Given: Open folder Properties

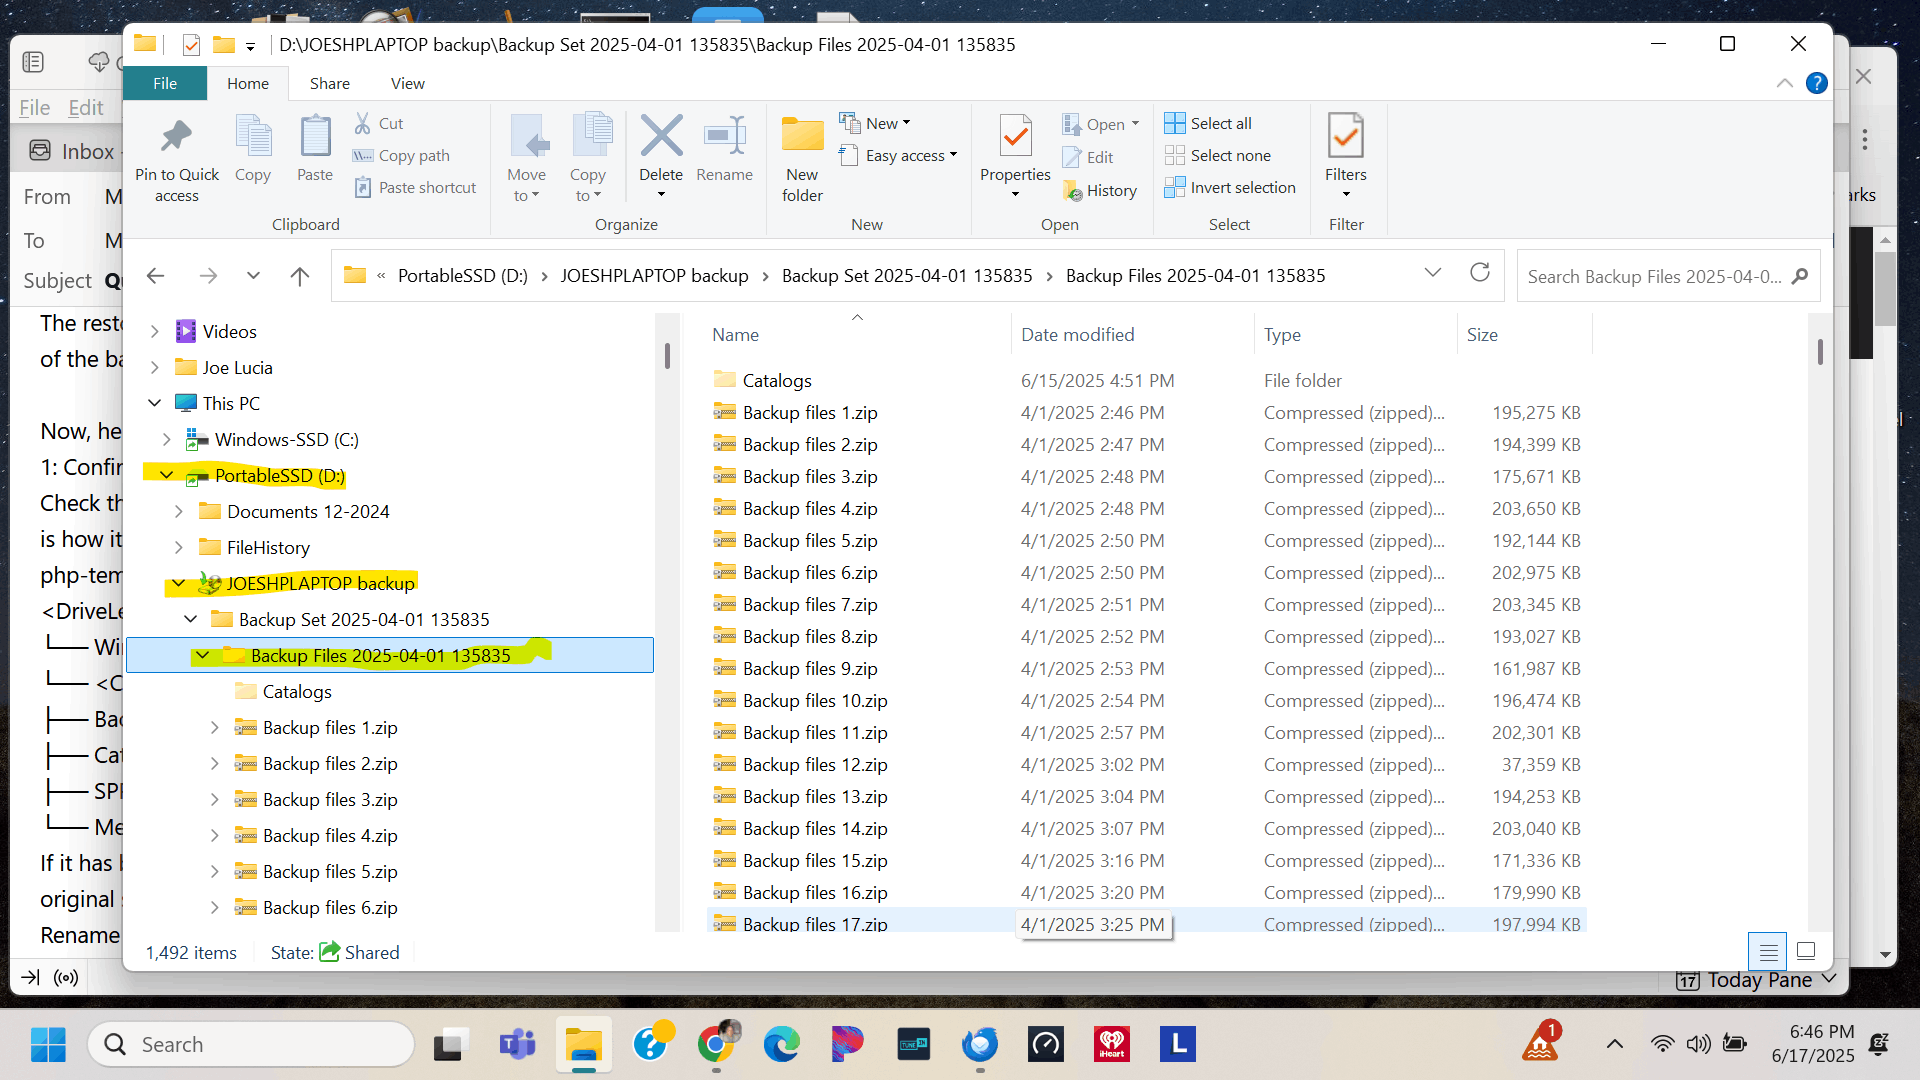Looking at the screenshot, I should click(x=1014, y=150).
